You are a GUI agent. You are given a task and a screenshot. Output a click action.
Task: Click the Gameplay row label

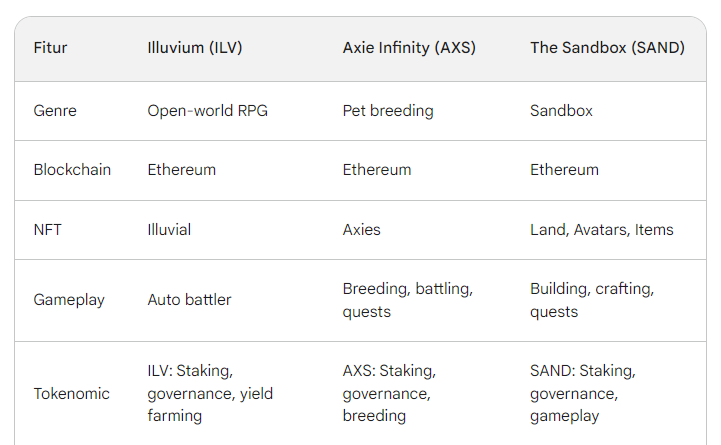(x=69, y=300)
